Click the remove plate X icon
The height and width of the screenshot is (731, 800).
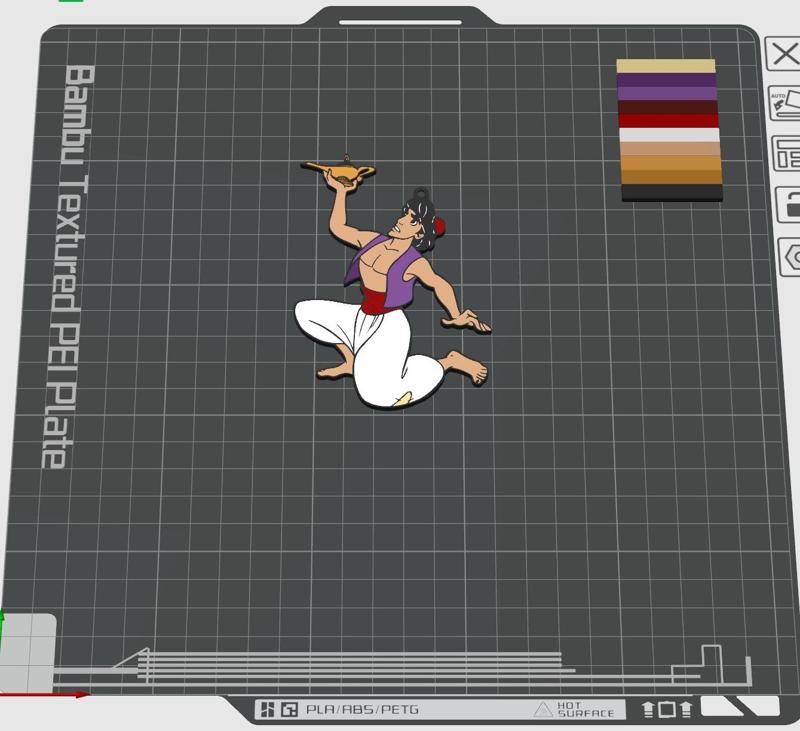click(x=783, y=54)
